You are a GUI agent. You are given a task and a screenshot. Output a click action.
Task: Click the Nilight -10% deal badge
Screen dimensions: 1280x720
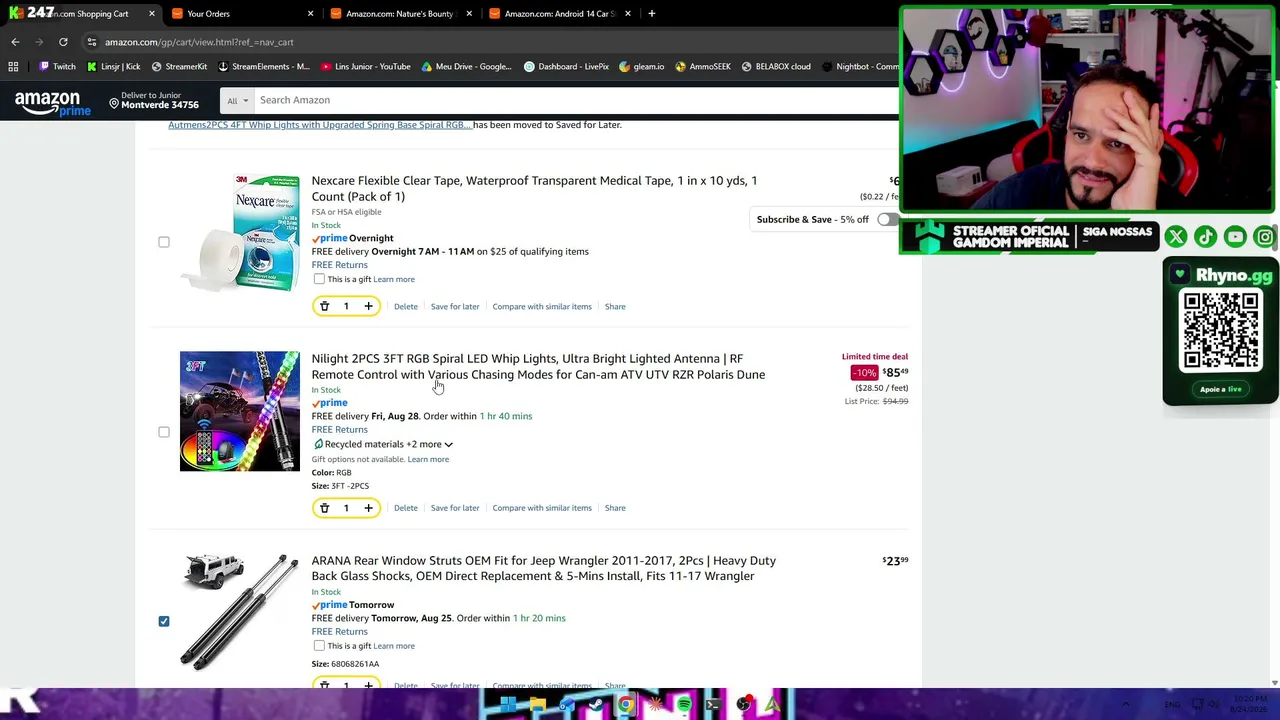(864, 373)
